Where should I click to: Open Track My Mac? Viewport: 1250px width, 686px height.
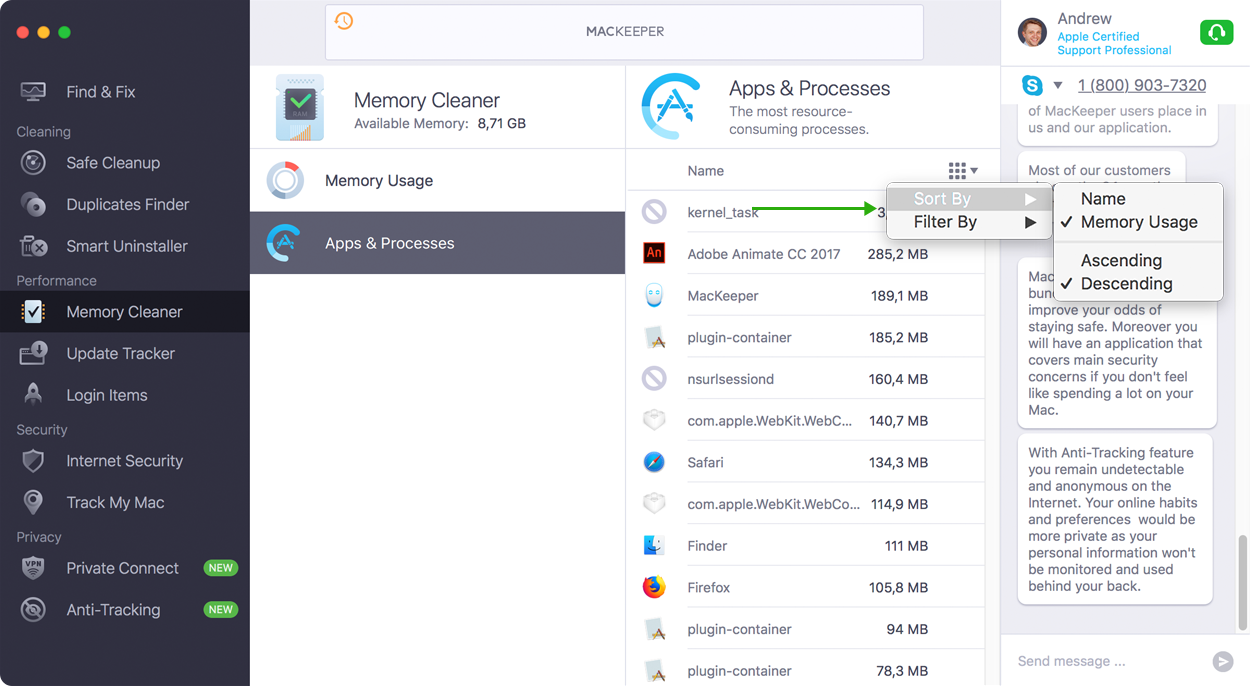tap(115, 503)
